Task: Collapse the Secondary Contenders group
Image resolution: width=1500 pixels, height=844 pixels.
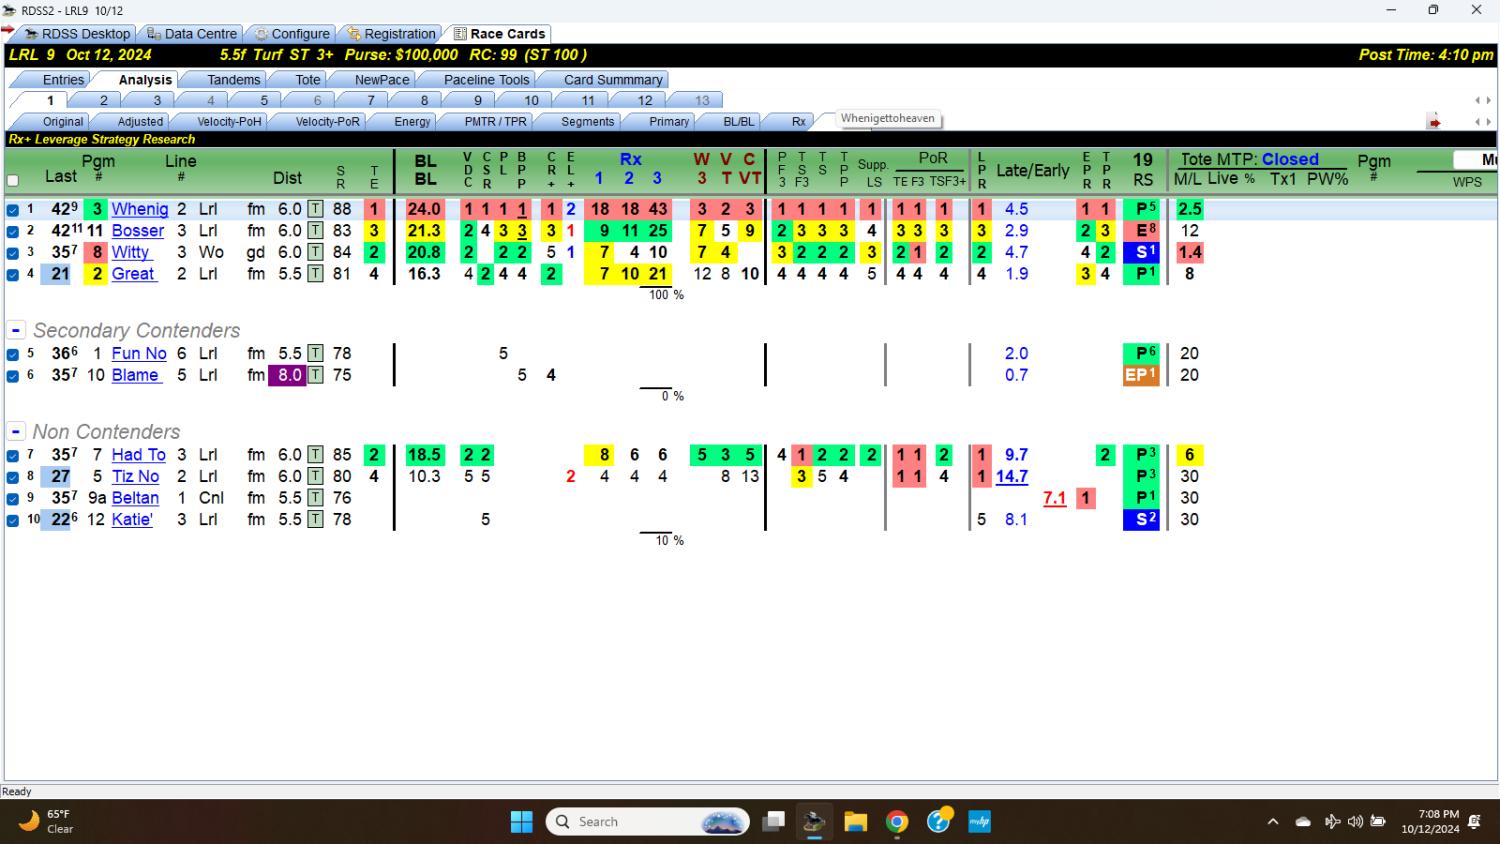Action: [16, 330]
